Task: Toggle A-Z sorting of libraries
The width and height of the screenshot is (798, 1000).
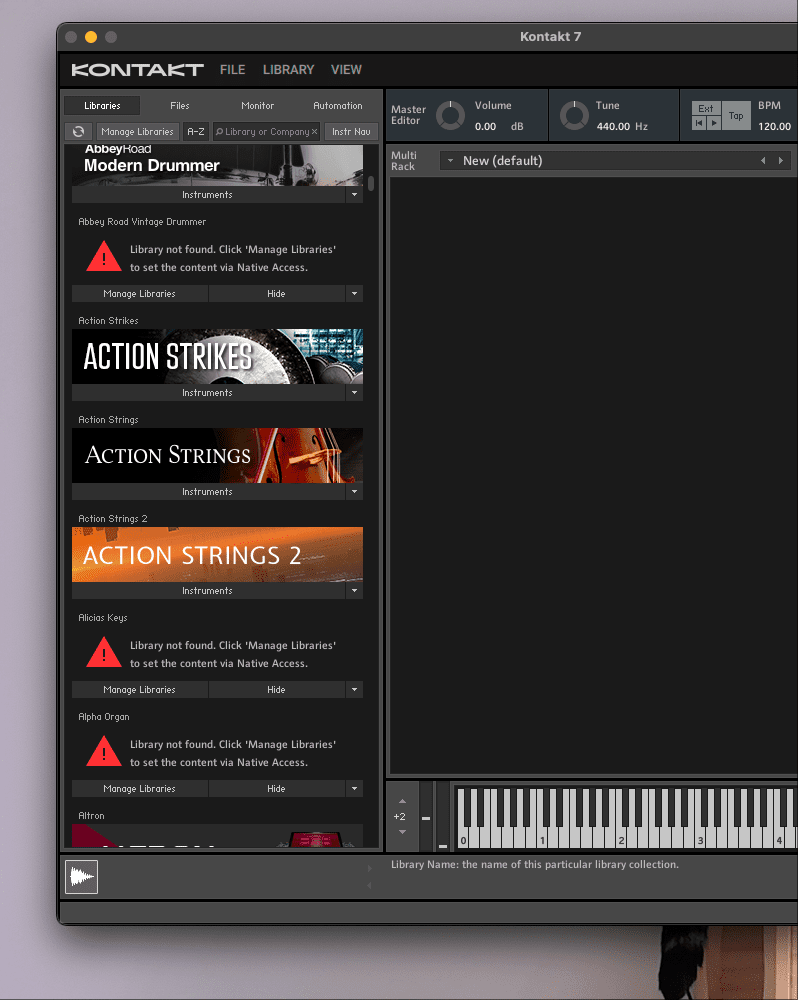Action: (196, 131)
